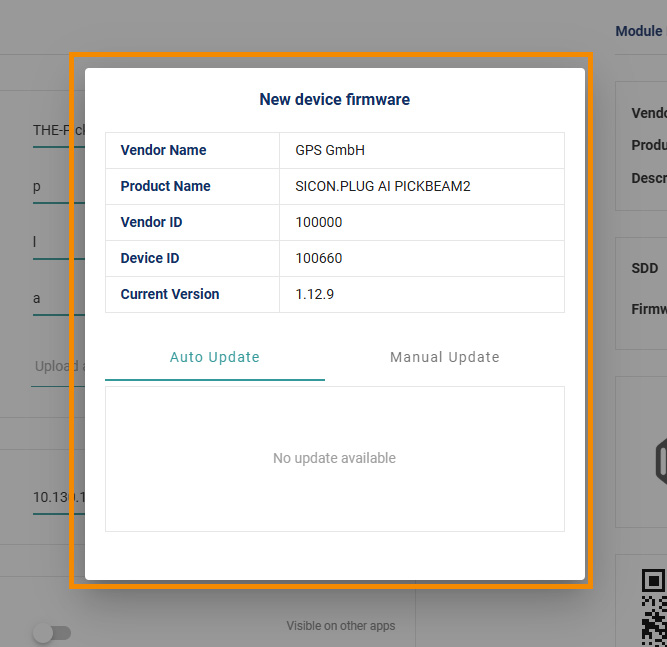The image size is (667, 647).
Task: Click the 'No update available' message
Action: pos(334,458)
